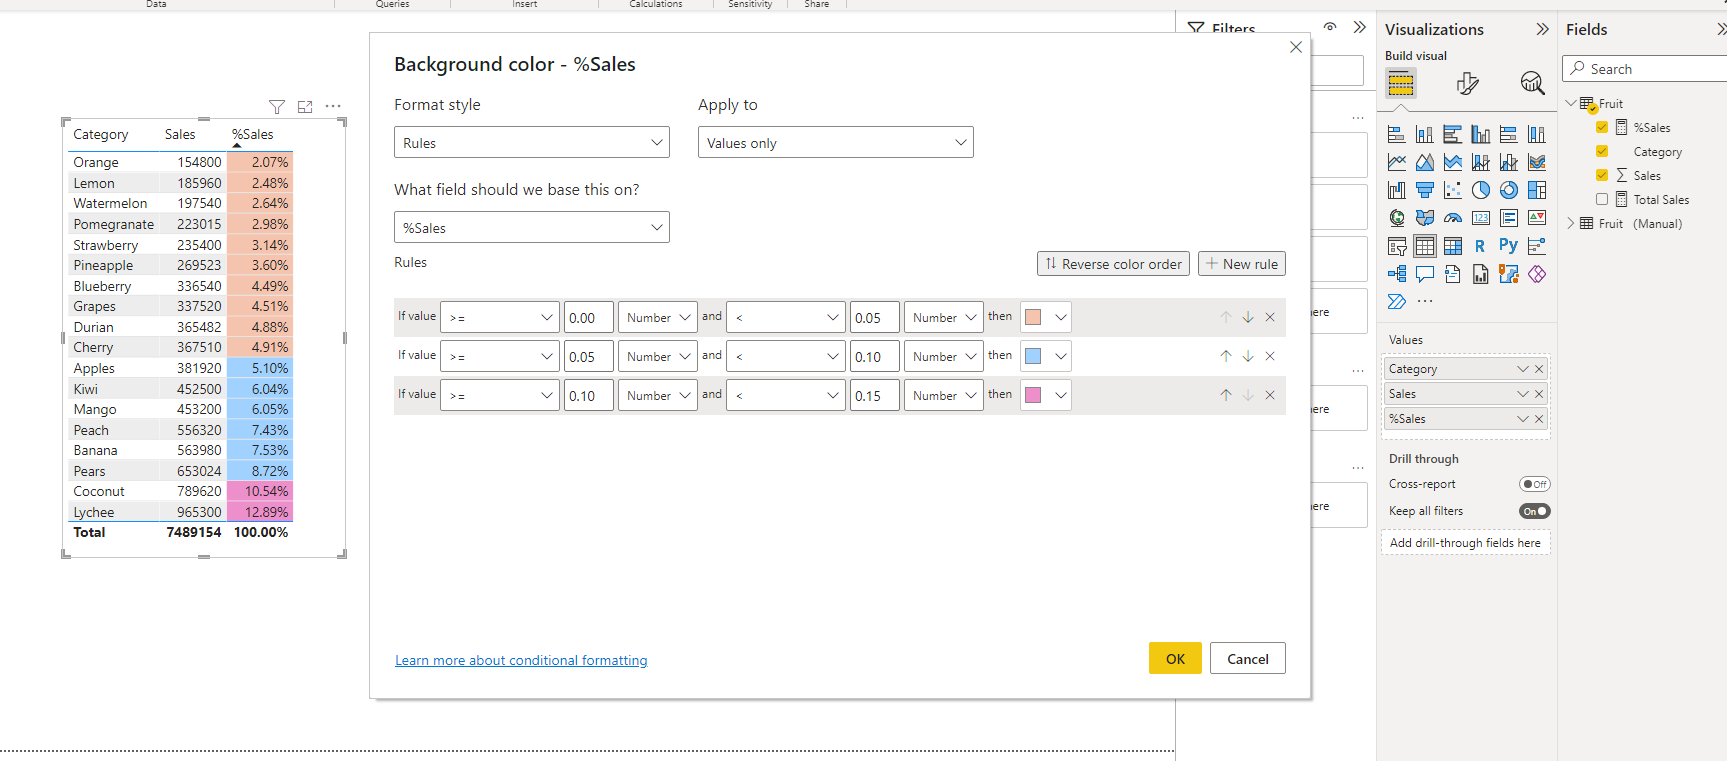Check the Total Sales field checkbox
The image size is (1727, 761).
tap(1602, 199)
